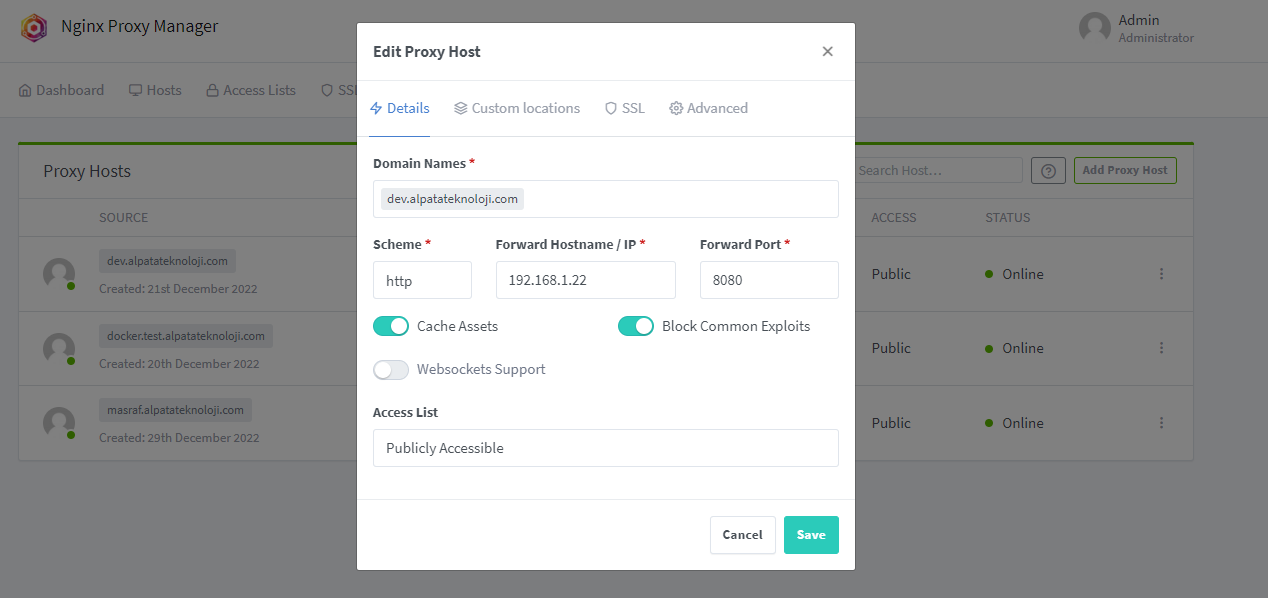The height and width of the screenshot is (598, 1268).
Task: Click the Admin user avatar icon
Action: point(1095,28)
